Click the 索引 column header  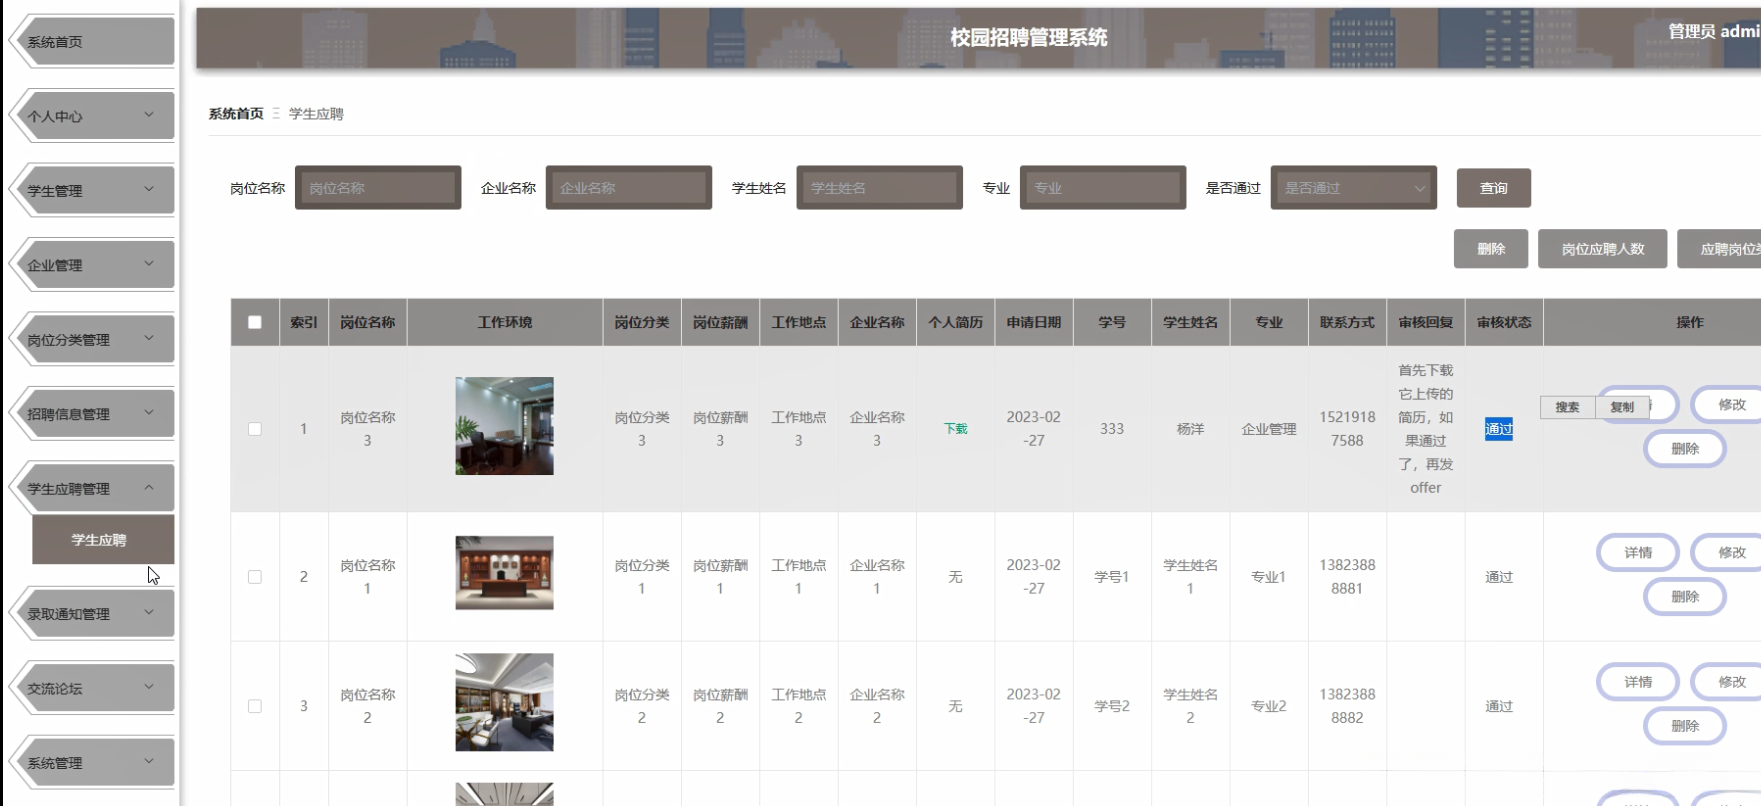tap(304, 322)
